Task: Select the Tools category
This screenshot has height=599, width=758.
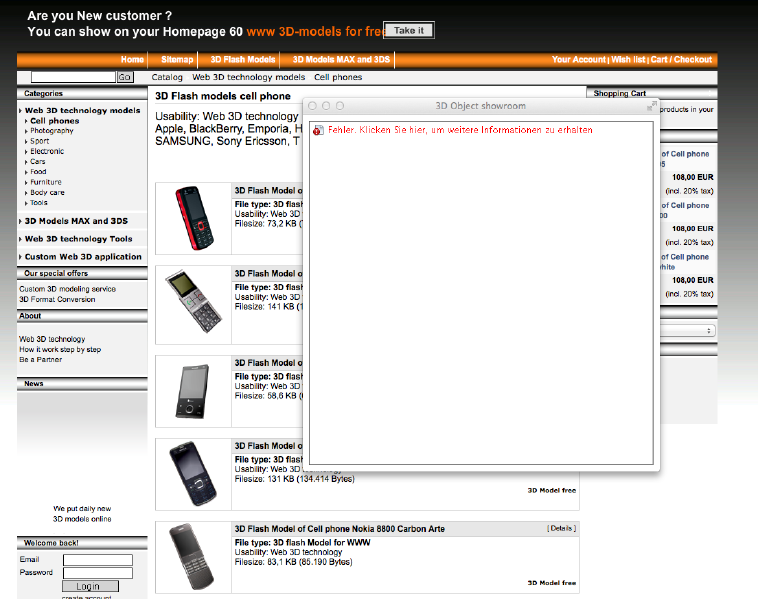Action: pos(39,203)
